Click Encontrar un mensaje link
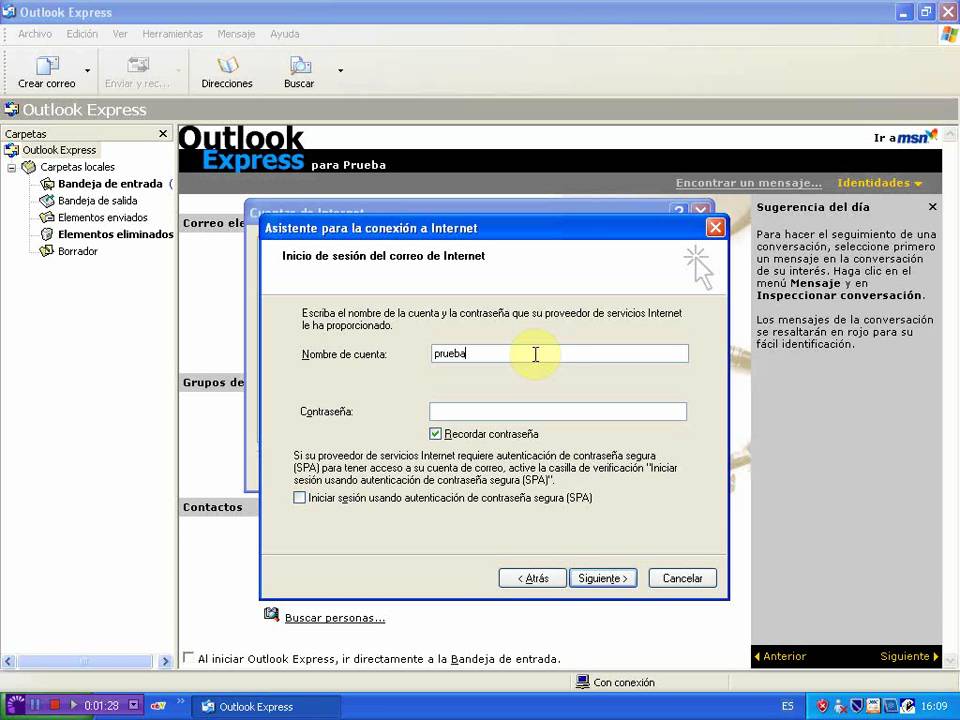 [x=749, y=183]
